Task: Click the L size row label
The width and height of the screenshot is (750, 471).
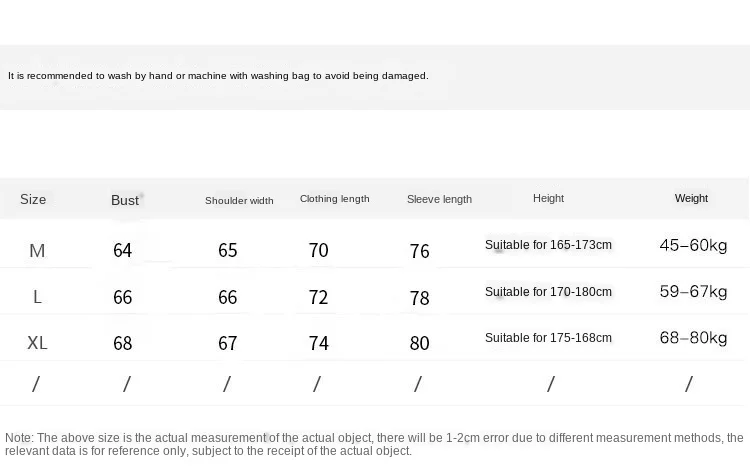Action: 37,297
